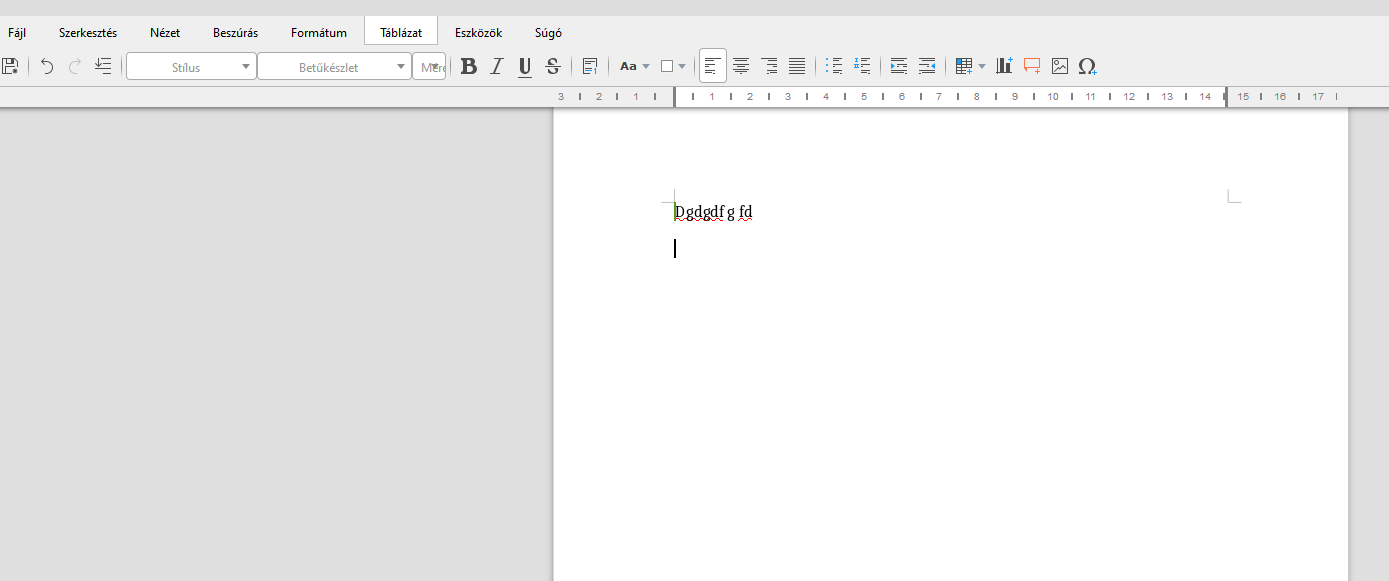Image resolution: width=1389 pixels, height=581 pixels.
Task: Toggle bold formatting
Action: pyautogui.click(x=468, y=67)
